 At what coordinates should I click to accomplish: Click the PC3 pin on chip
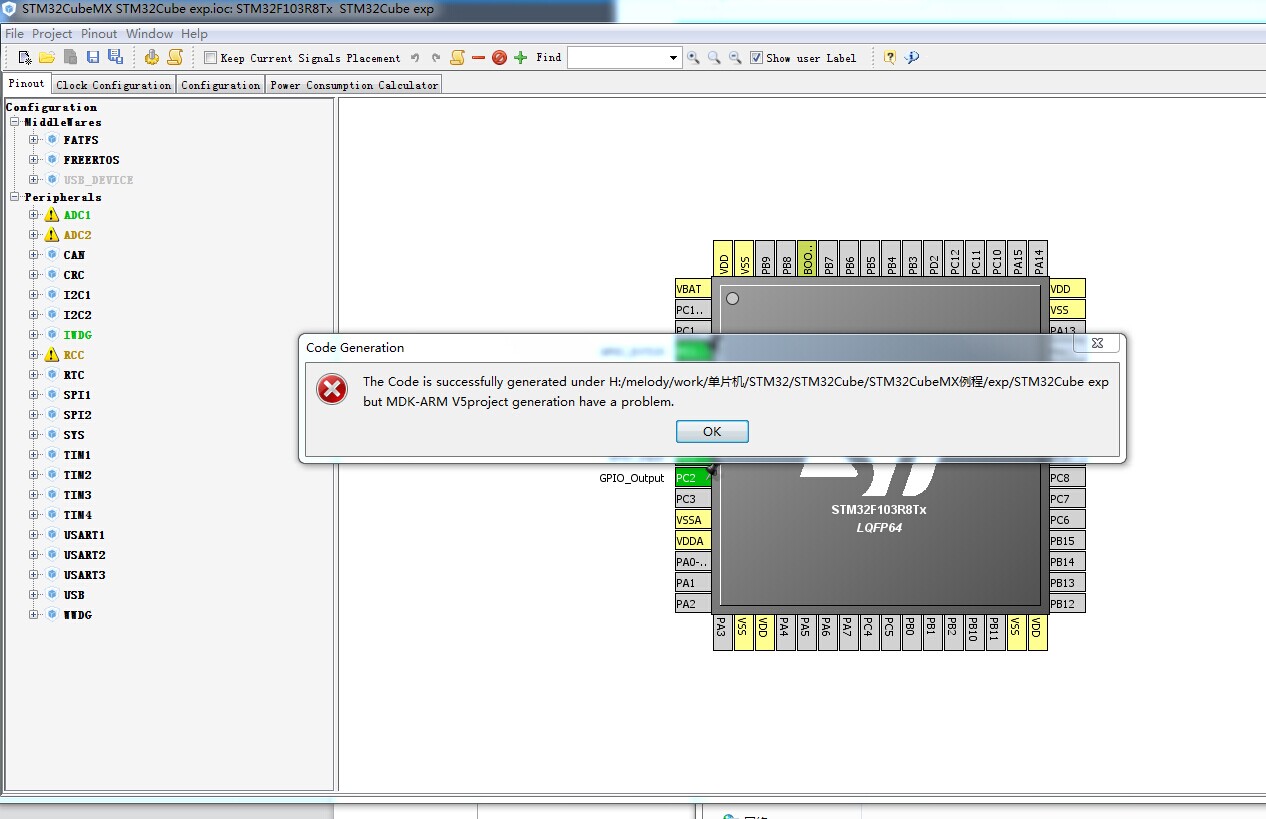point(693,499)
